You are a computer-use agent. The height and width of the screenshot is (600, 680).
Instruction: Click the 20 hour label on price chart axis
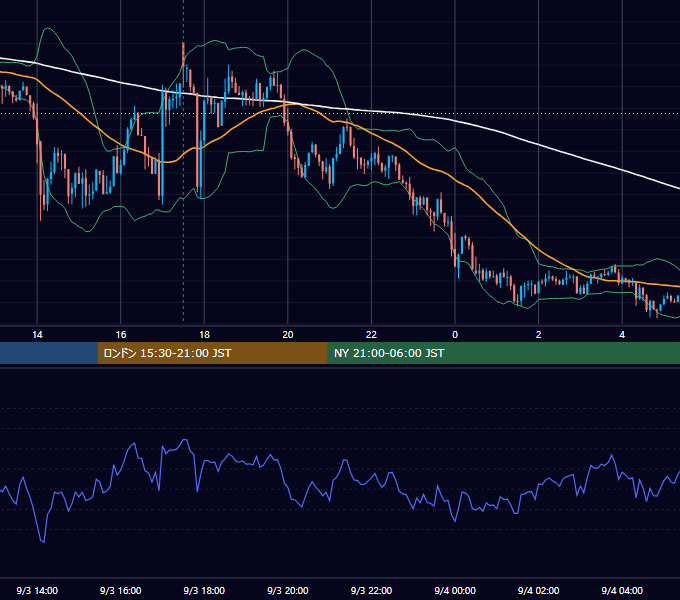point(288,335)
